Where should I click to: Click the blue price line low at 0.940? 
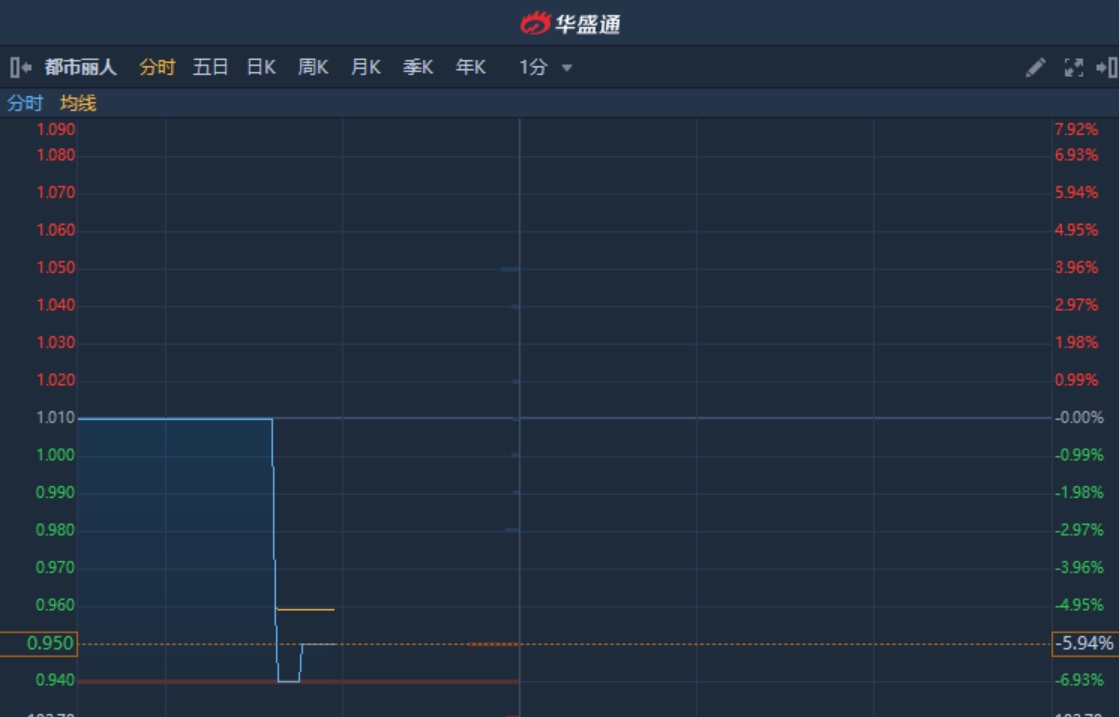coord(288,681)
